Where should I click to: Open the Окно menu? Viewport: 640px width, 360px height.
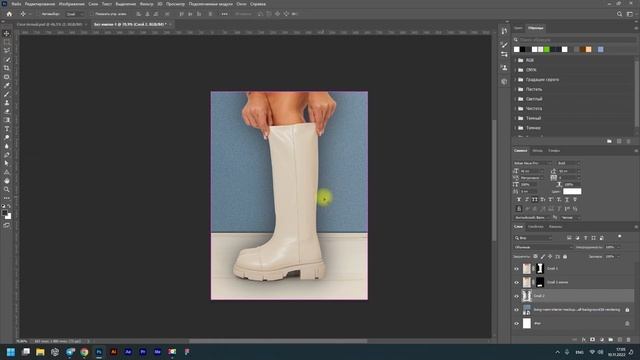pos(241,4)
